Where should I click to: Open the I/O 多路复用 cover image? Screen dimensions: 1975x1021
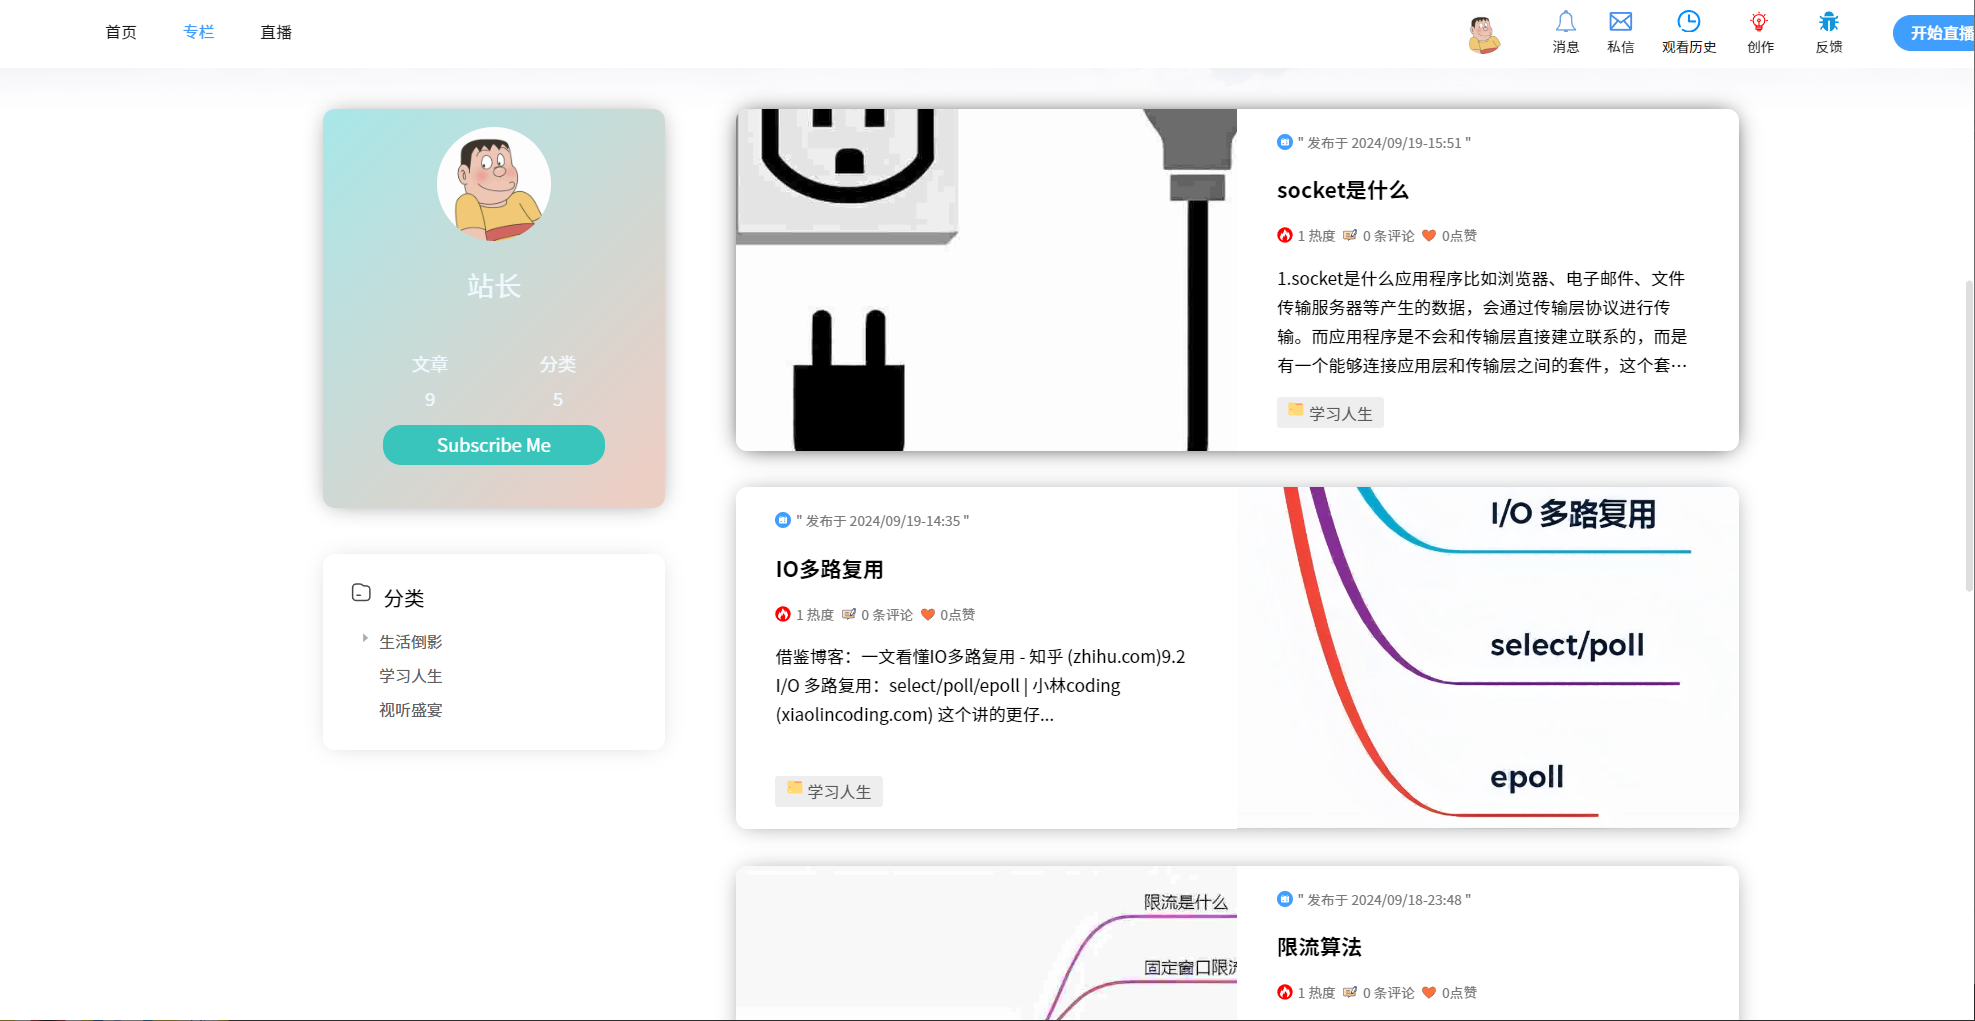point(1488,658)
